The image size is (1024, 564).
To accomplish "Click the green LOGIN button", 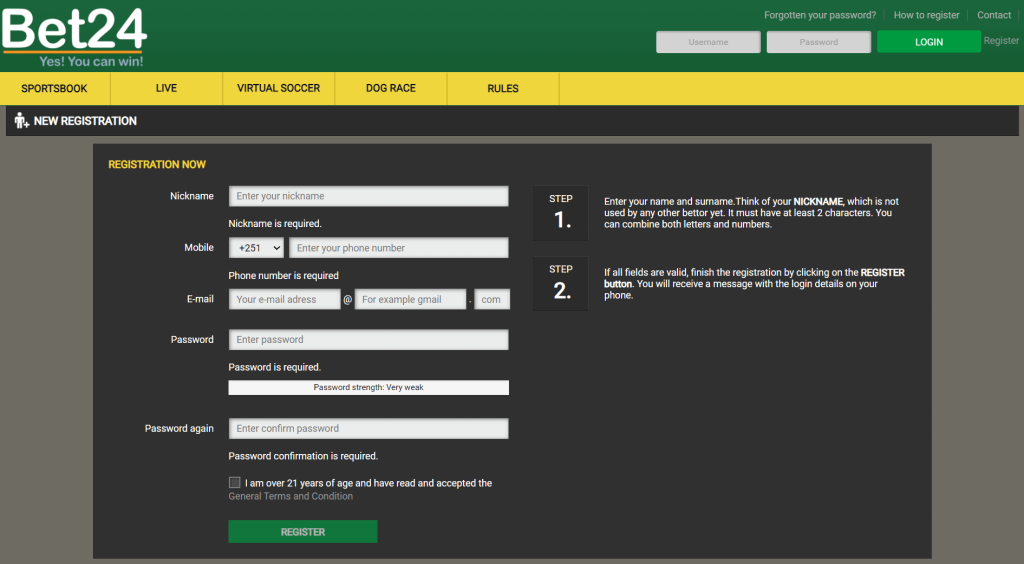I will [x=929, y=42].
